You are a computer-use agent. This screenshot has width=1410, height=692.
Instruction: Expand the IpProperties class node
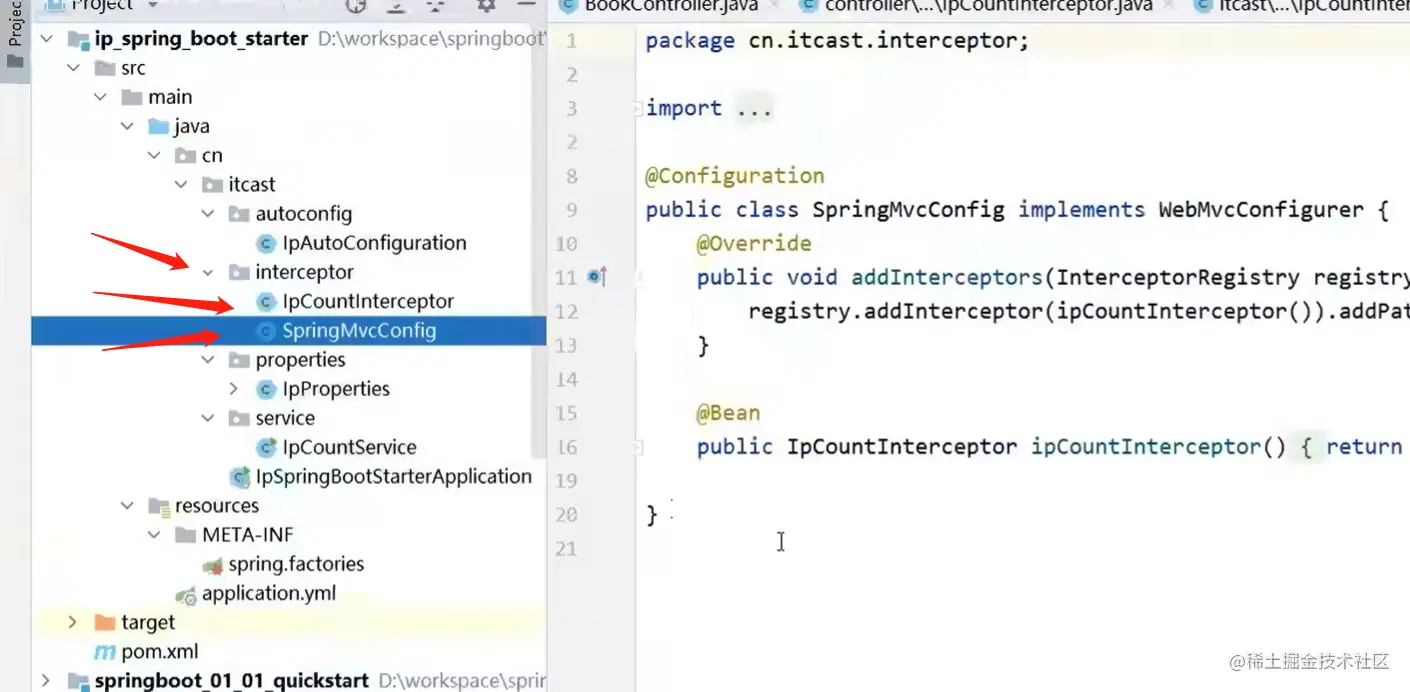click(234, 389)
